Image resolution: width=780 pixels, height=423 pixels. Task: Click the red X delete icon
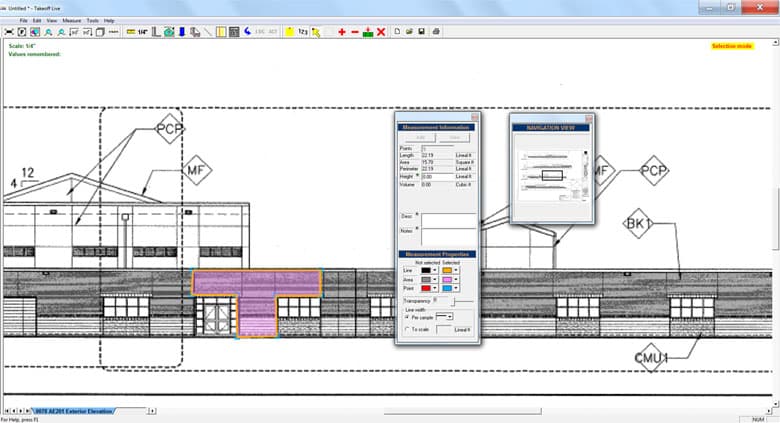381,32
